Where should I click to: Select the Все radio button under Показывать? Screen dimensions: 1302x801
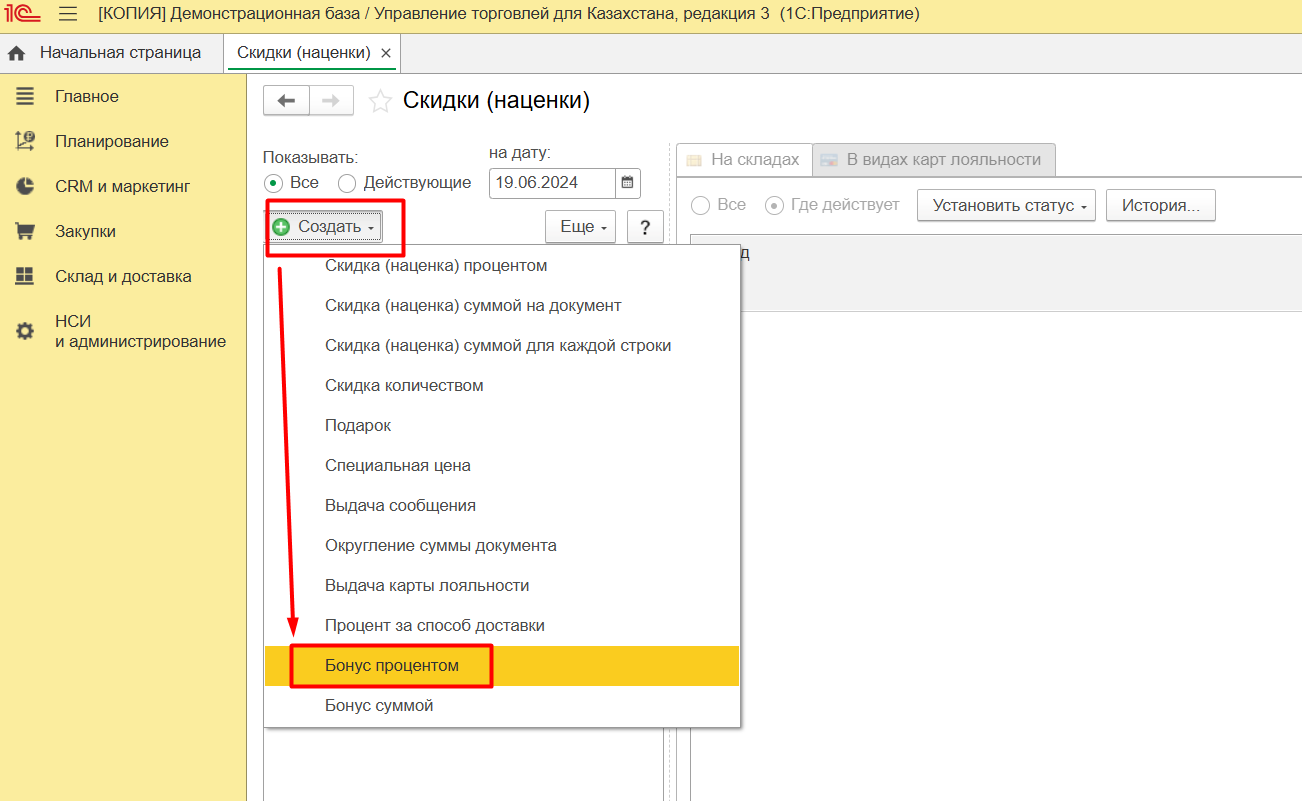pyautogui.click(x=273, y=183)
